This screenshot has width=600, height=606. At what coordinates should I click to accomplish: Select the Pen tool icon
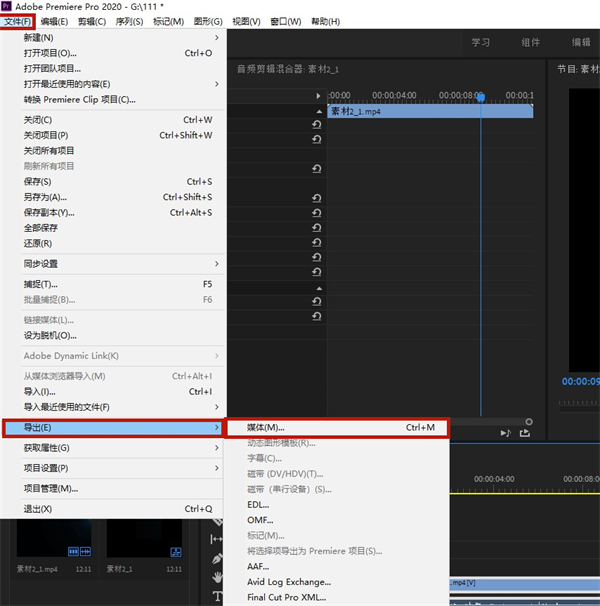[x=217, y=558]
